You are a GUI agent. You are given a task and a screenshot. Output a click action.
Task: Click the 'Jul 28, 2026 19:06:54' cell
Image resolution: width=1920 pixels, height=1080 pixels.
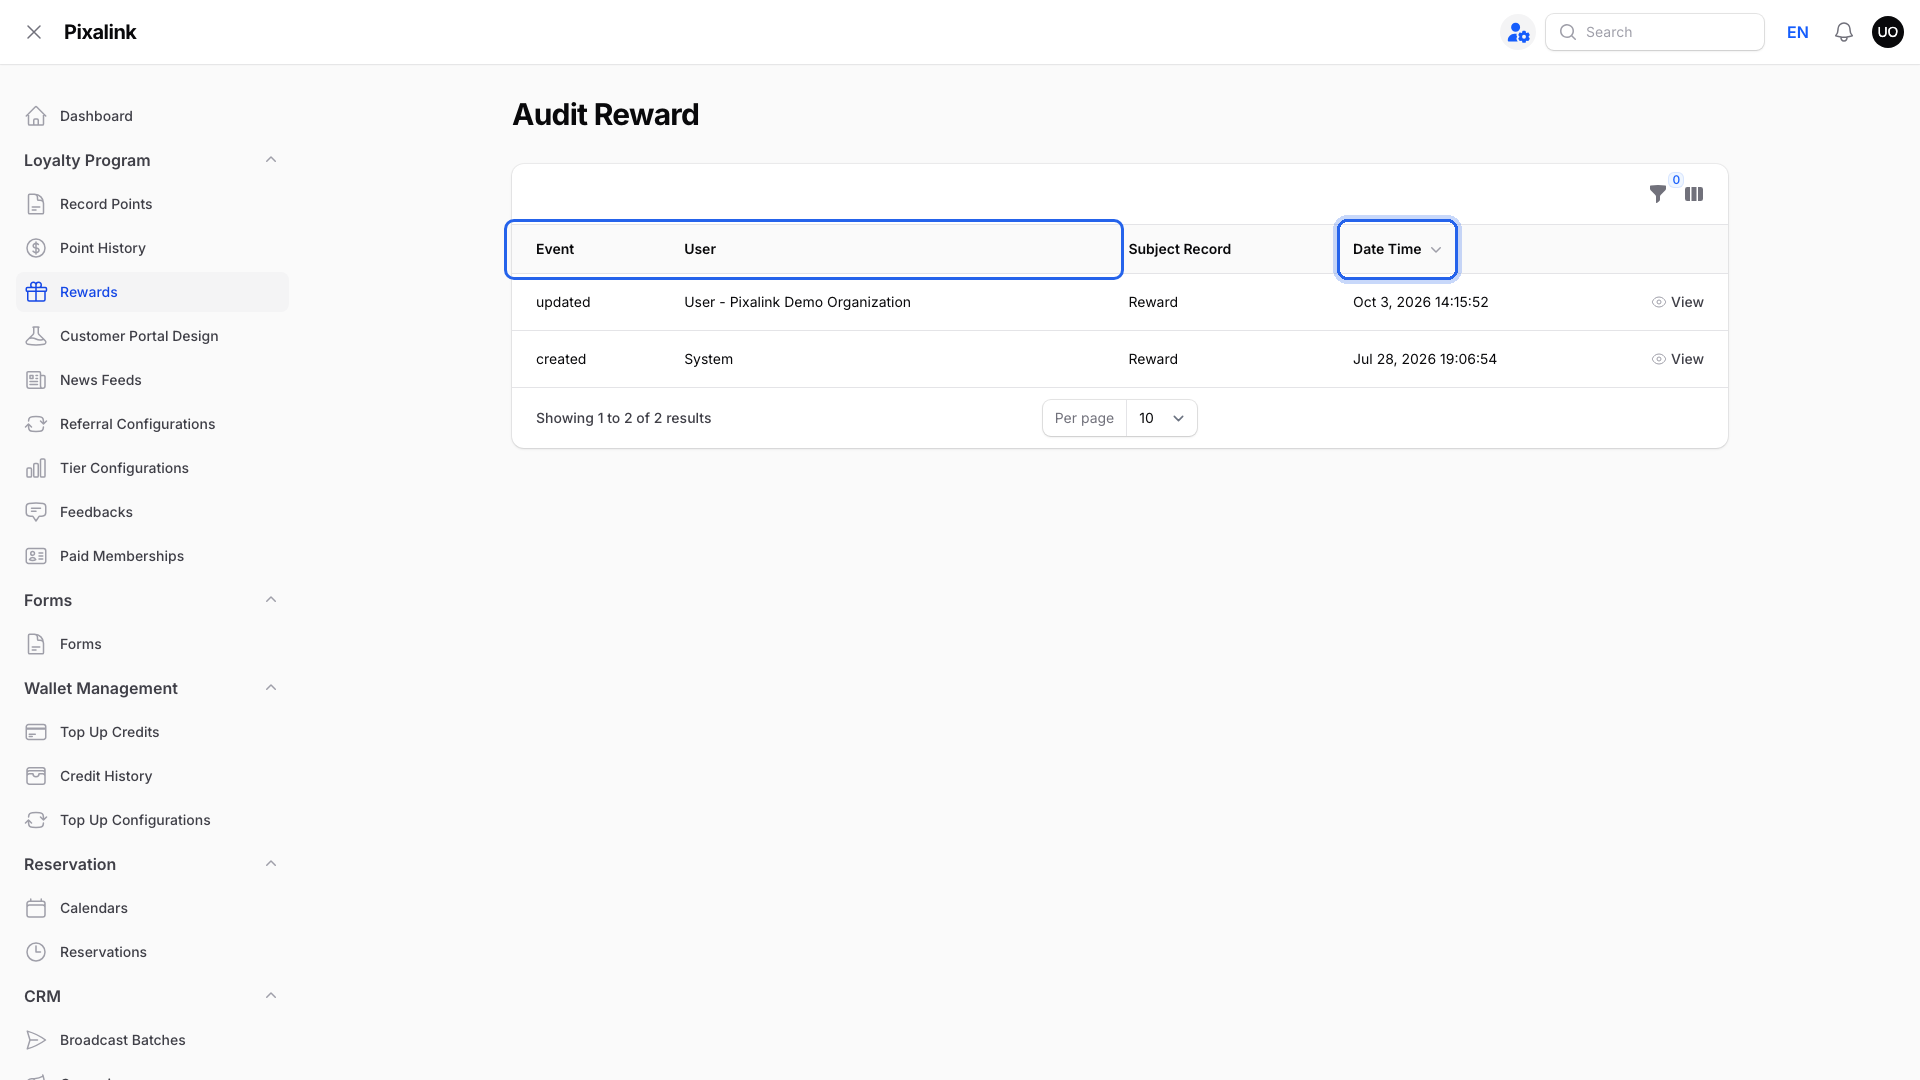pyautogui.click(x=1424, y=359)
